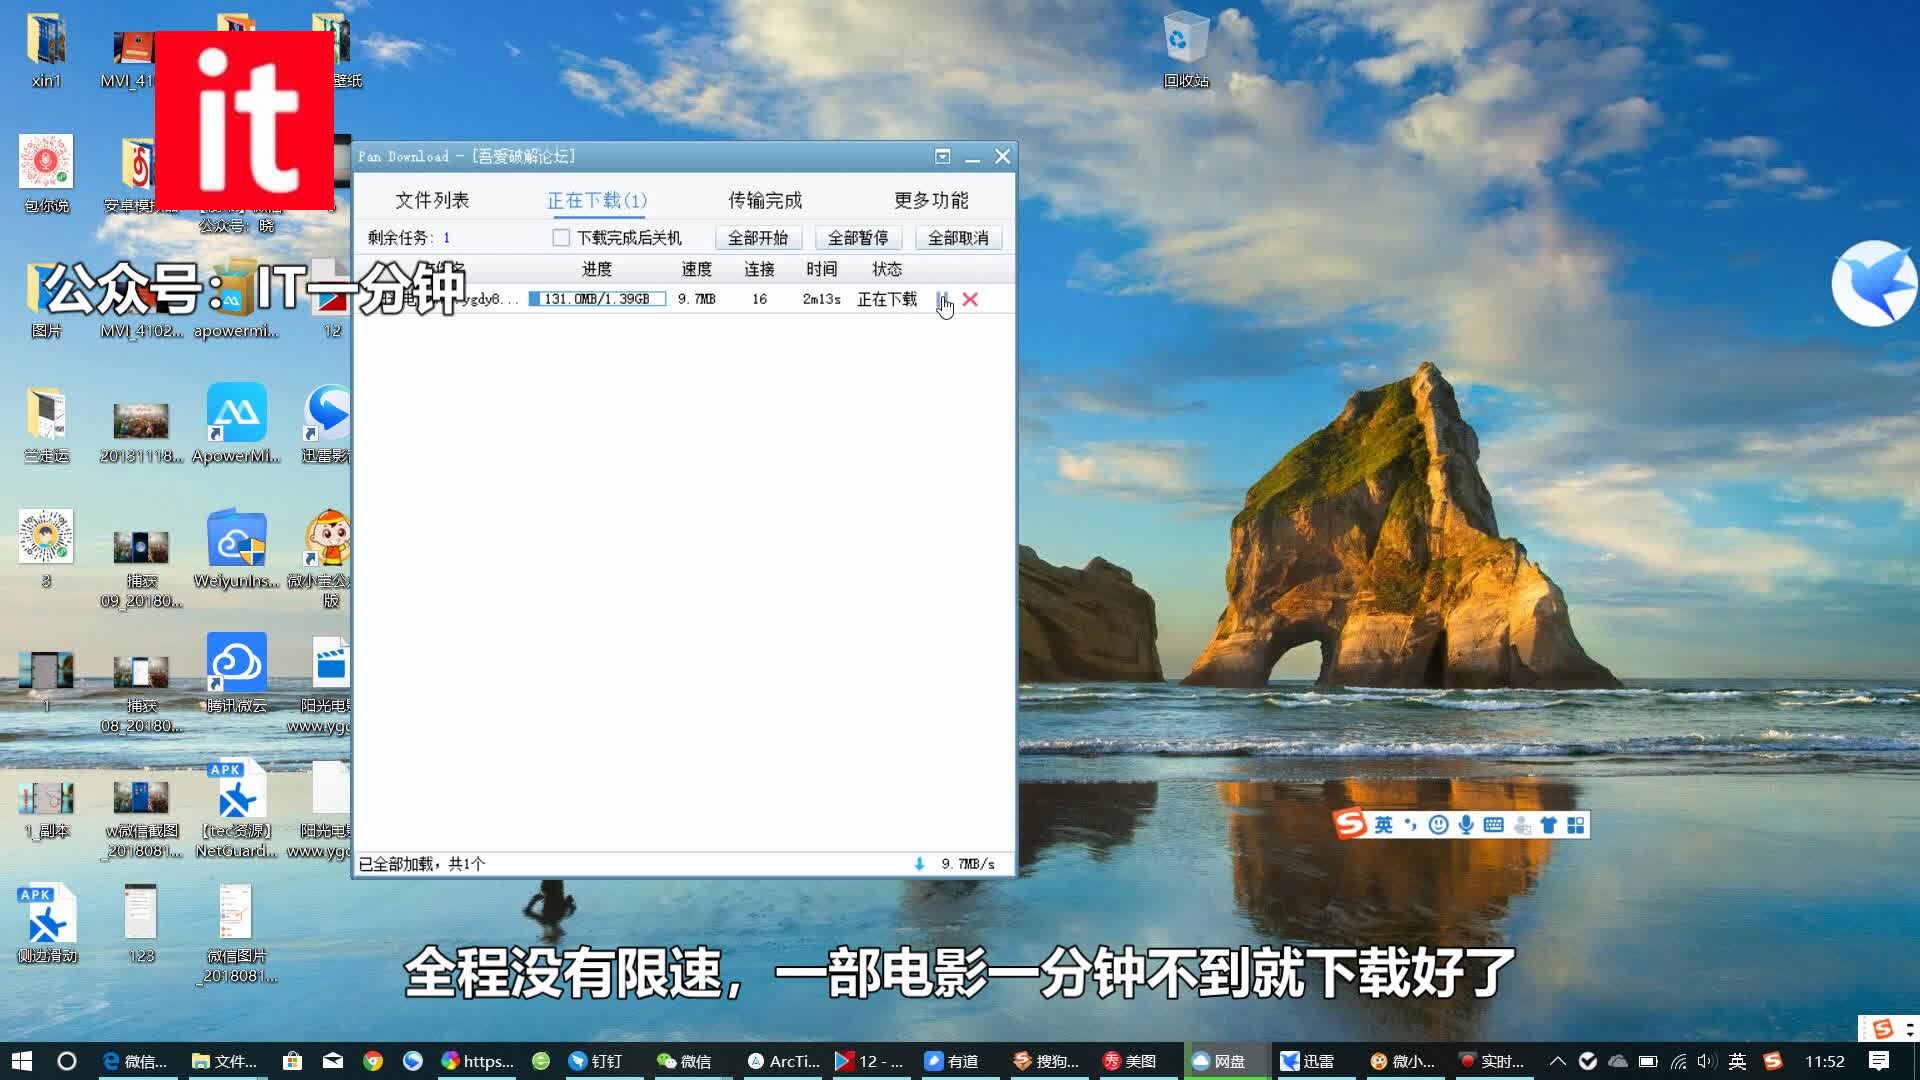
Task: Select the 包你说 QR code desktop icon
Action: [x=46, y=173]
